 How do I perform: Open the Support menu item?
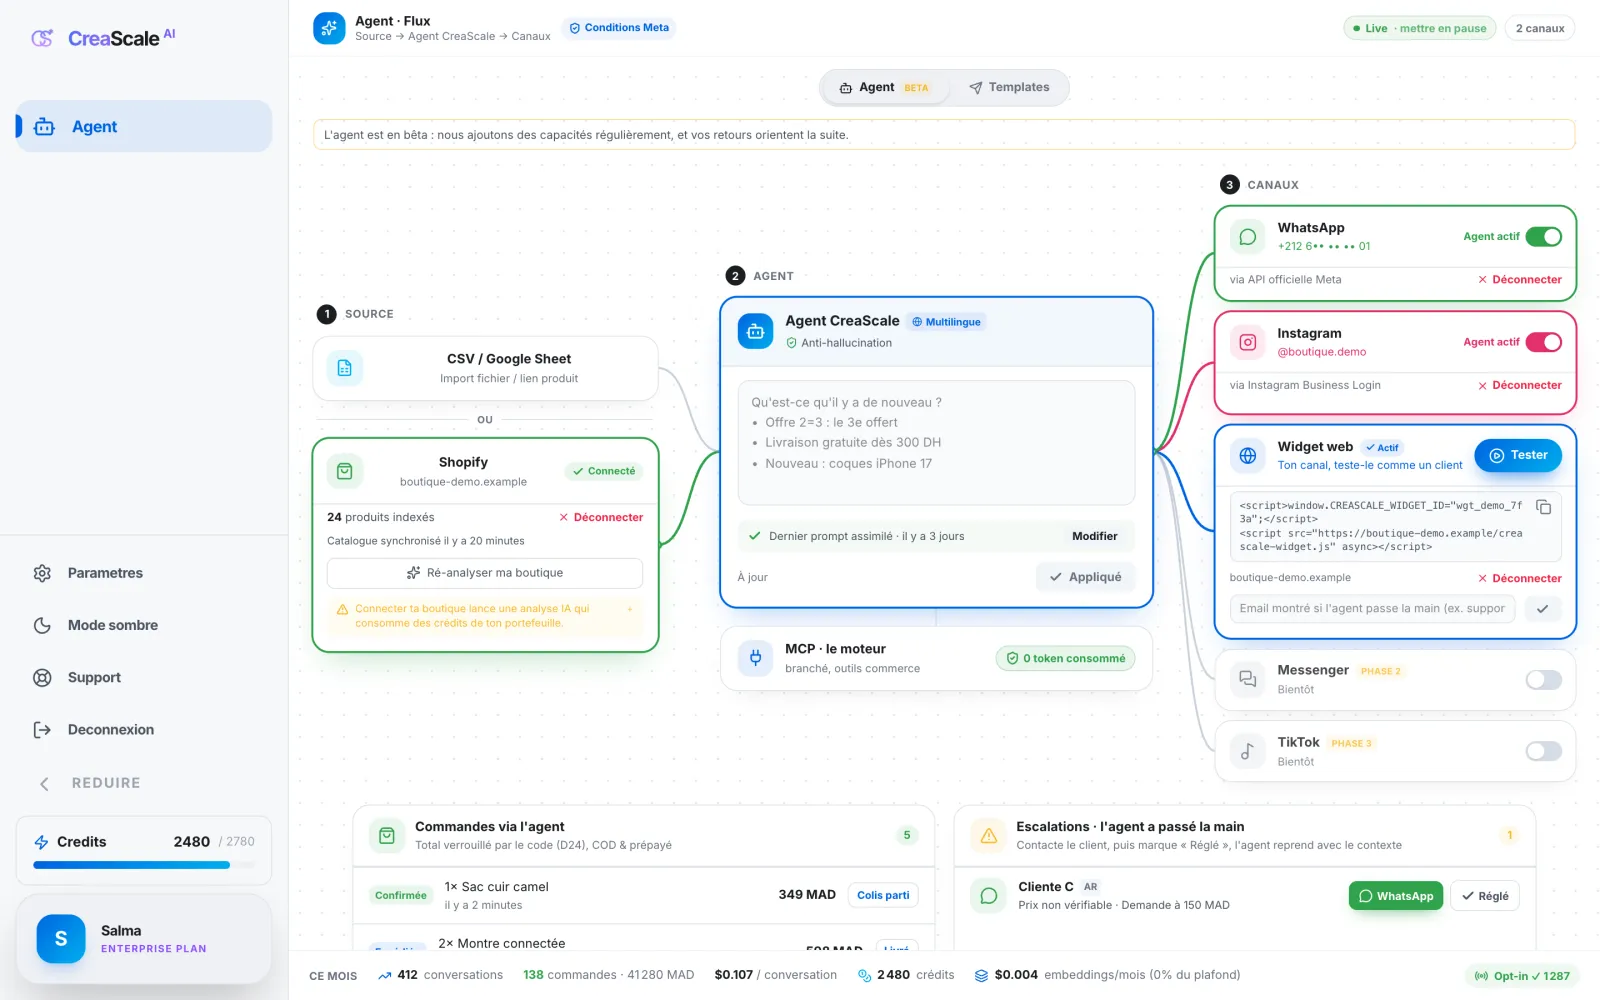[144, 677]
